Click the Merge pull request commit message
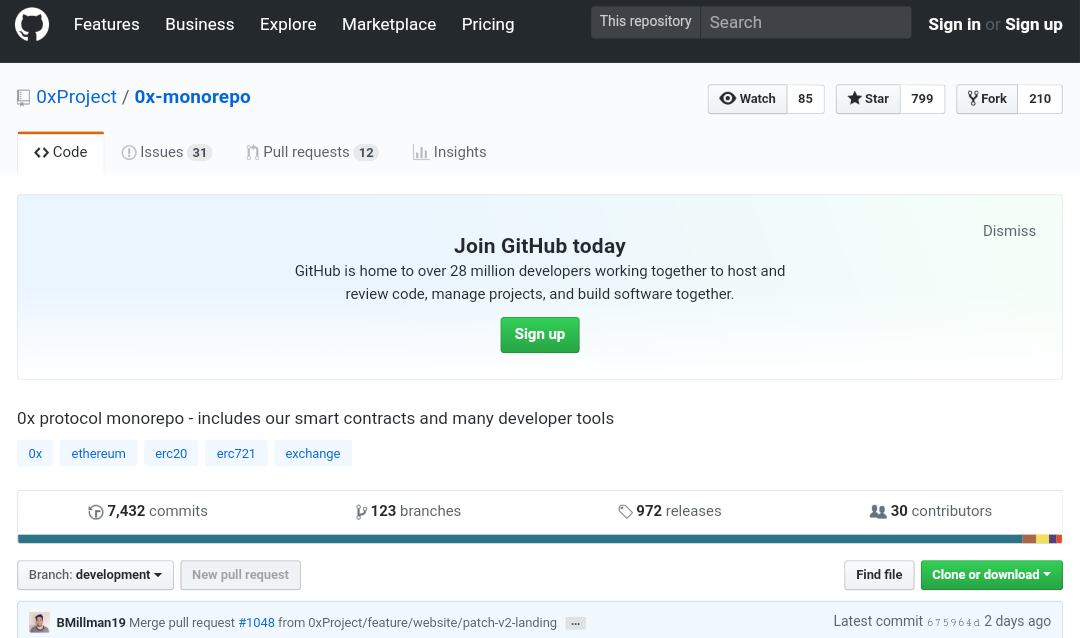This screenshot has height=638, width=1080. (343, 622)
